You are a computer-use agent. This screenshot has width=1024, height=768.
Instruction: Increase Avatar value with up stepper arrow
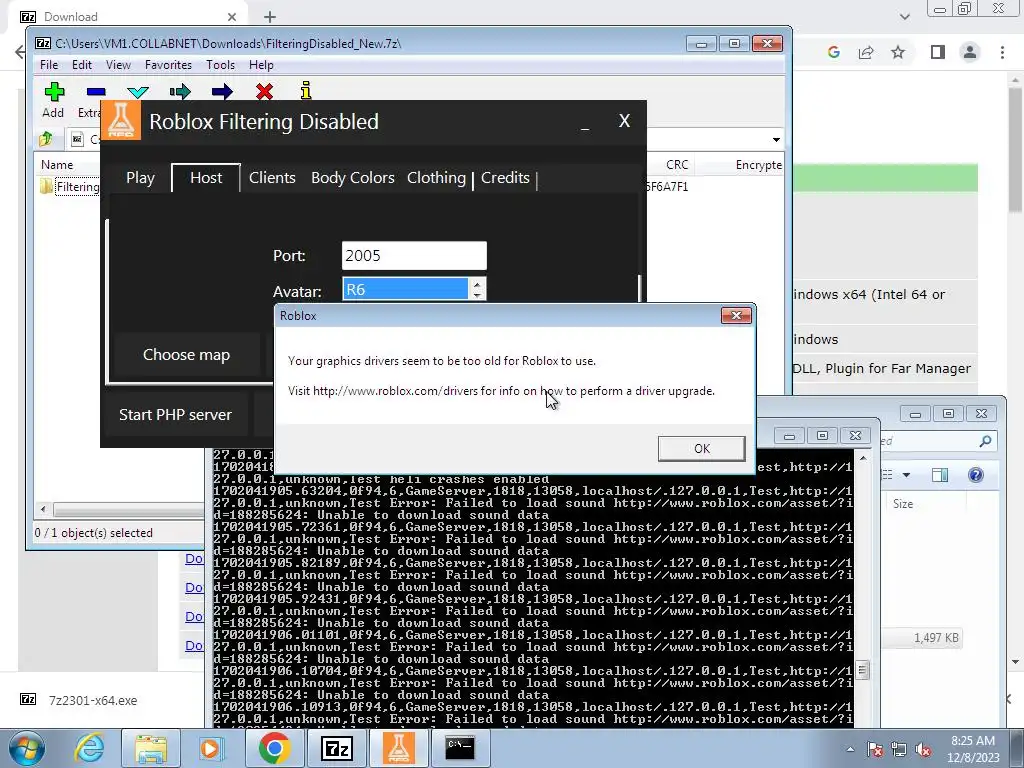point(477,283)
